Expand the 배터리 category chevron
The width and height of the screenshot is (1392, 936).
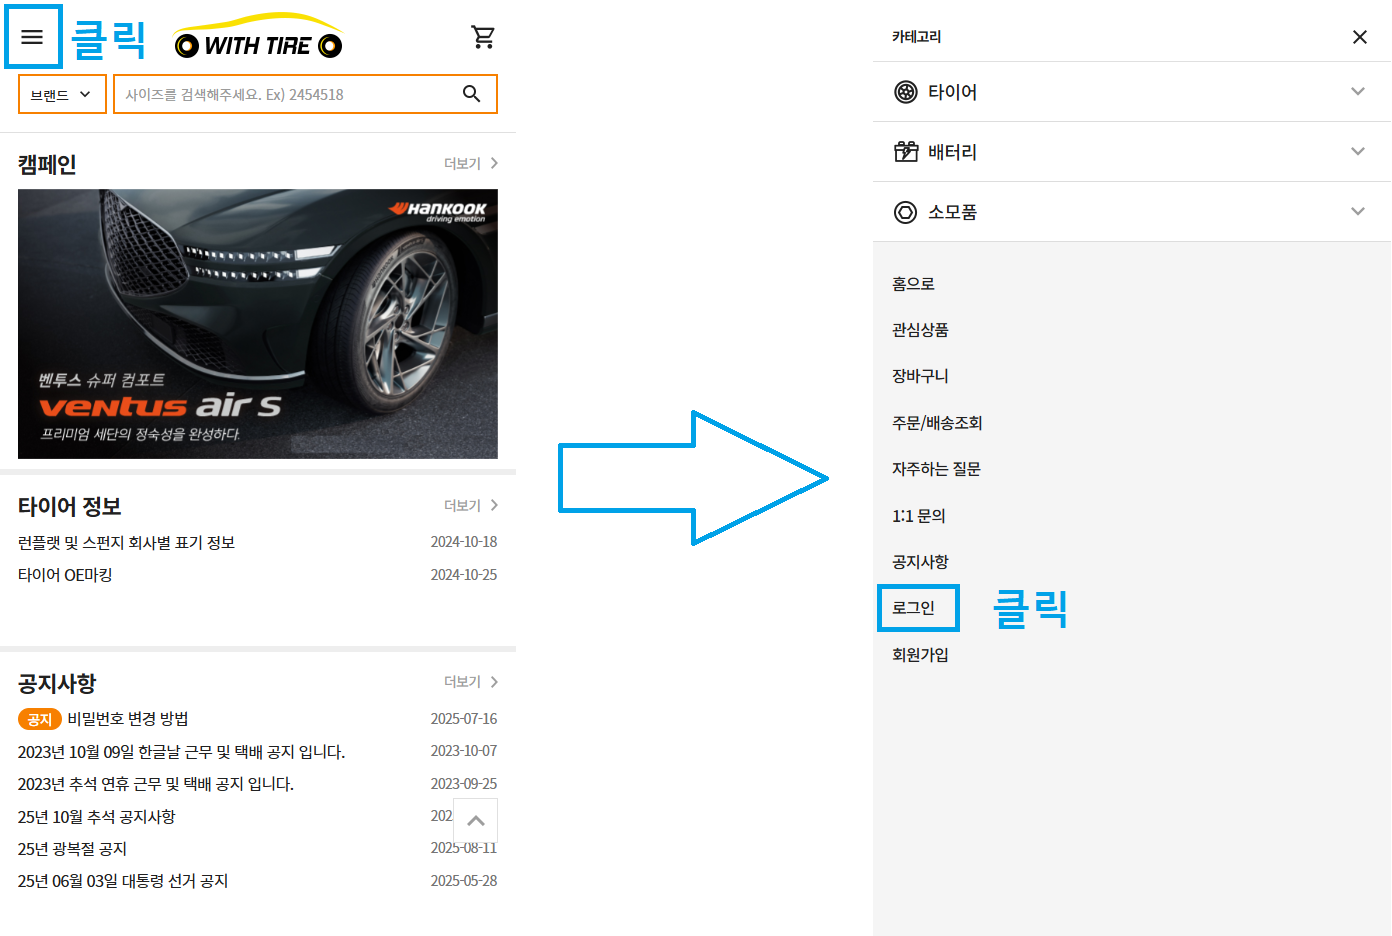[1357, 152]
